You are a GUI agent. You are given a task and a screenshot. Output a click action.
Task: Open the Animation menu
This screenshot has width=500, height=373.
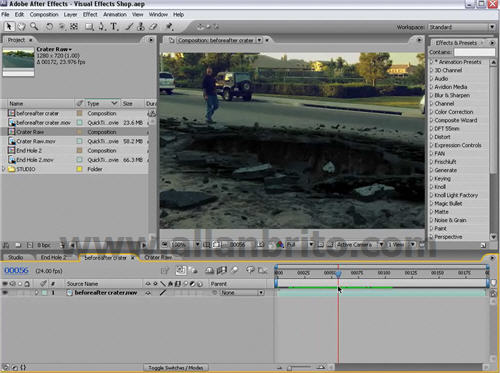coord(115,14)
